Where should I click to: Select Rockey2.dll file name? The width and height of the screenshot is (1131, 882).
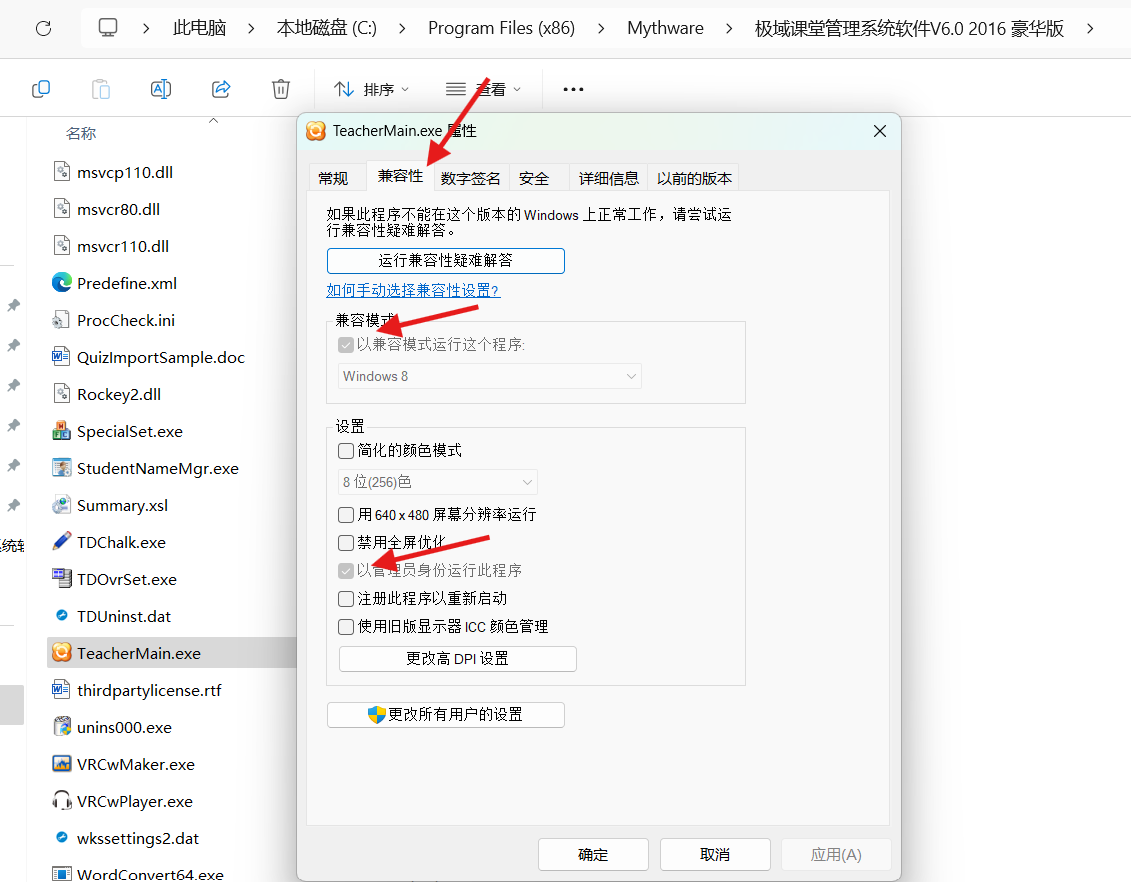click(119, 394)
